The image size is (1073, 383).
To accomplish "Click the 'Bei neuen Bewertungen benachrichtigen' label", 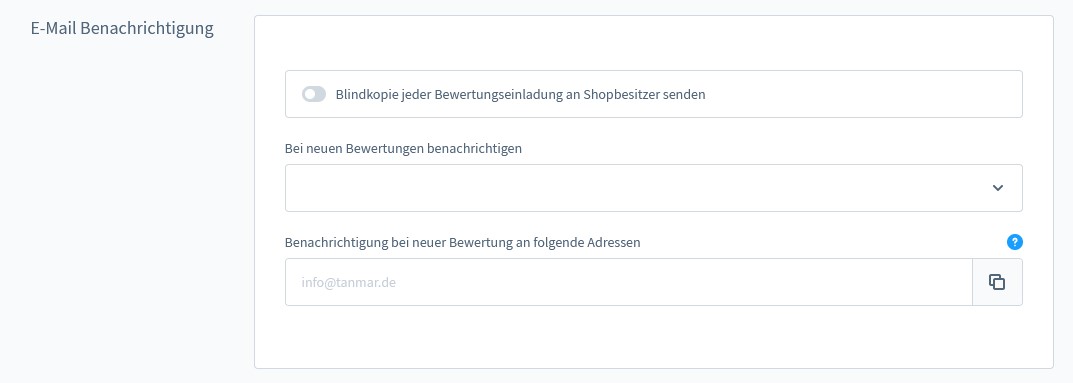I will (x=404, y=148).
